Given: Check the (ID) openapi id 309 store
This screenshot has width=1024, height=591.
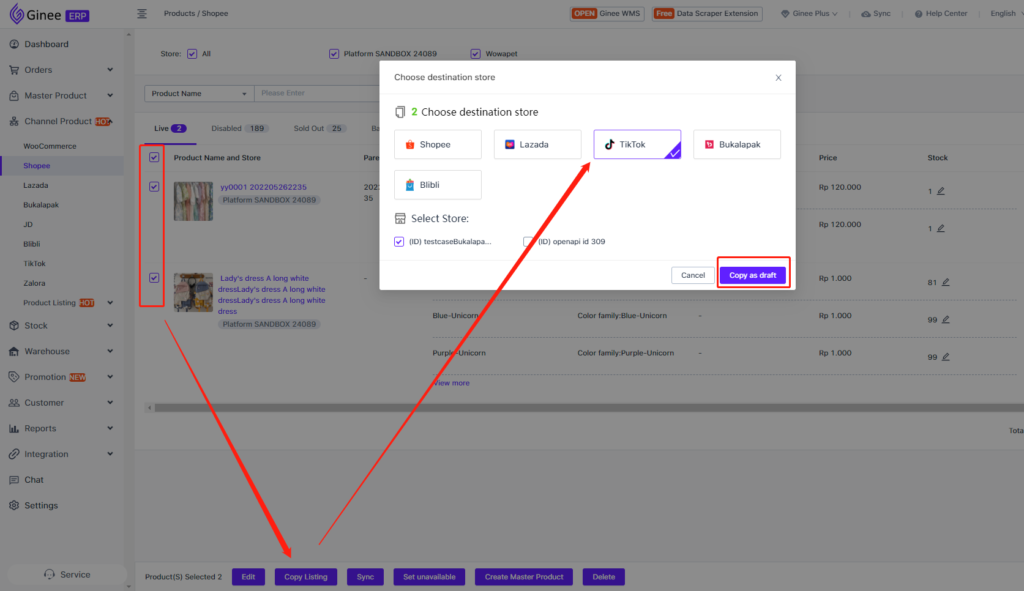Looking at the screenshot, I should click(528, 242).
